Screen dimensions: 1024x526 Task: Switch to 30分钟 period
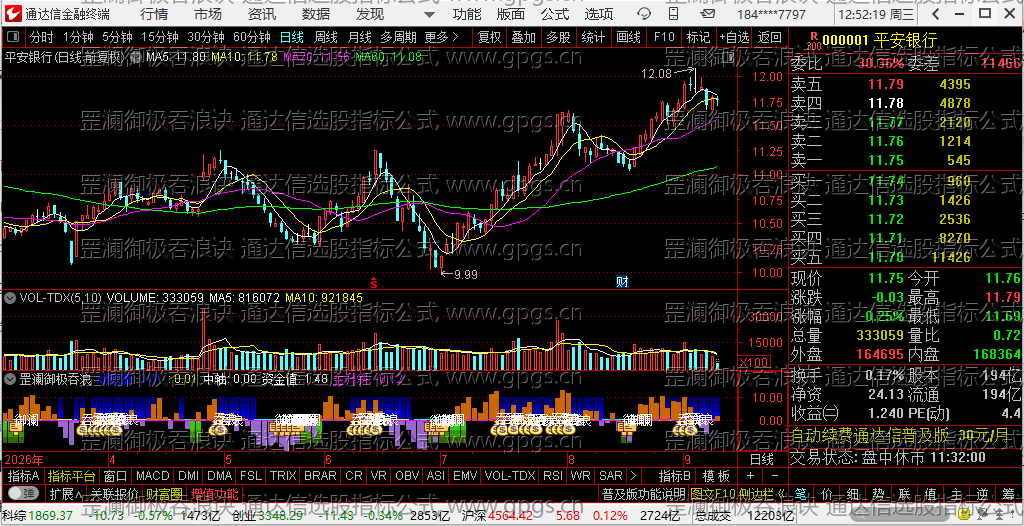[x=206, y=37]
